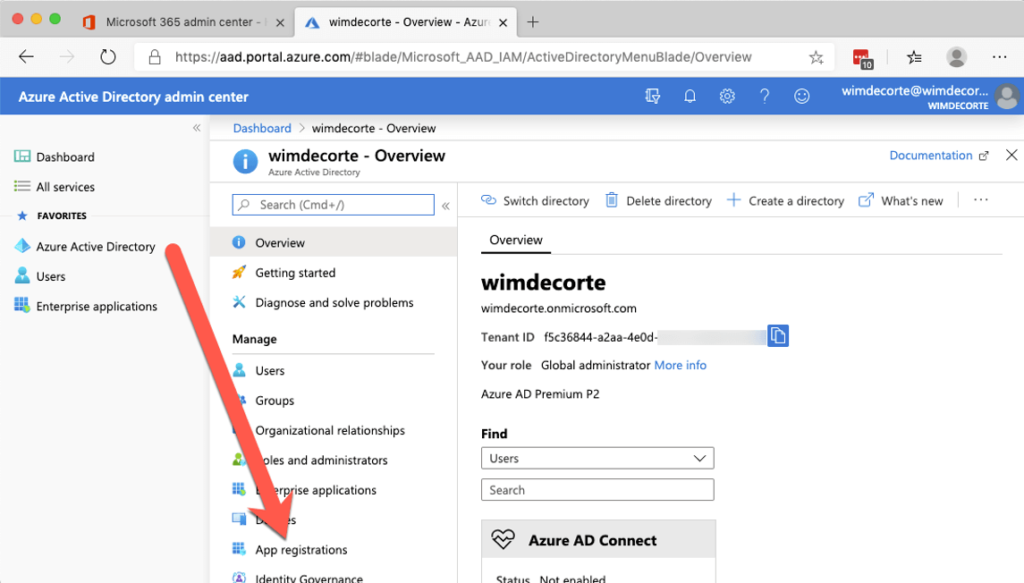Send feedback via smiley icon
Screen dimensions: 1024x583
coord(802,96)
